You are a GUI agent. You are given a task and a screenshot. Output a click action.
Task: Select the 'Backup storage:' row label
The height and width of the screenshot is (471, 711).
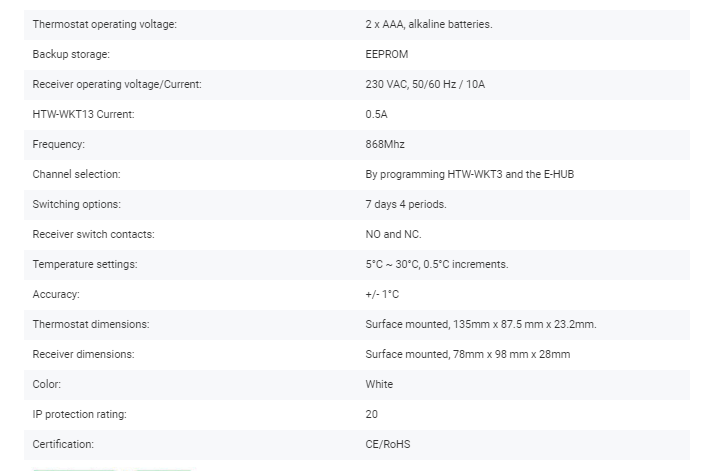[x=71, y=54]
